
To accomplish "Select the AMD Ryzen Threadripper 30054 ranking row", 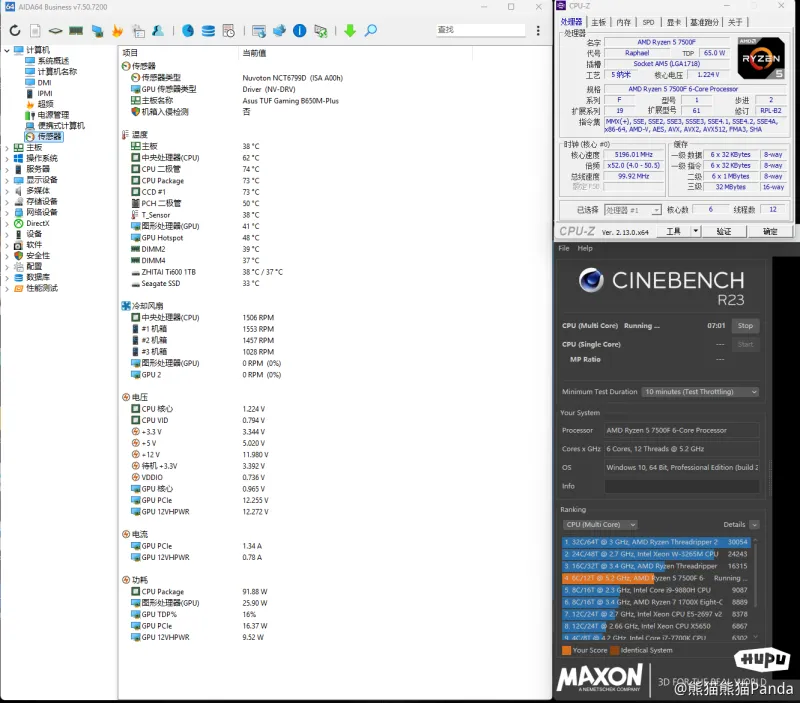I will (656, 542).
